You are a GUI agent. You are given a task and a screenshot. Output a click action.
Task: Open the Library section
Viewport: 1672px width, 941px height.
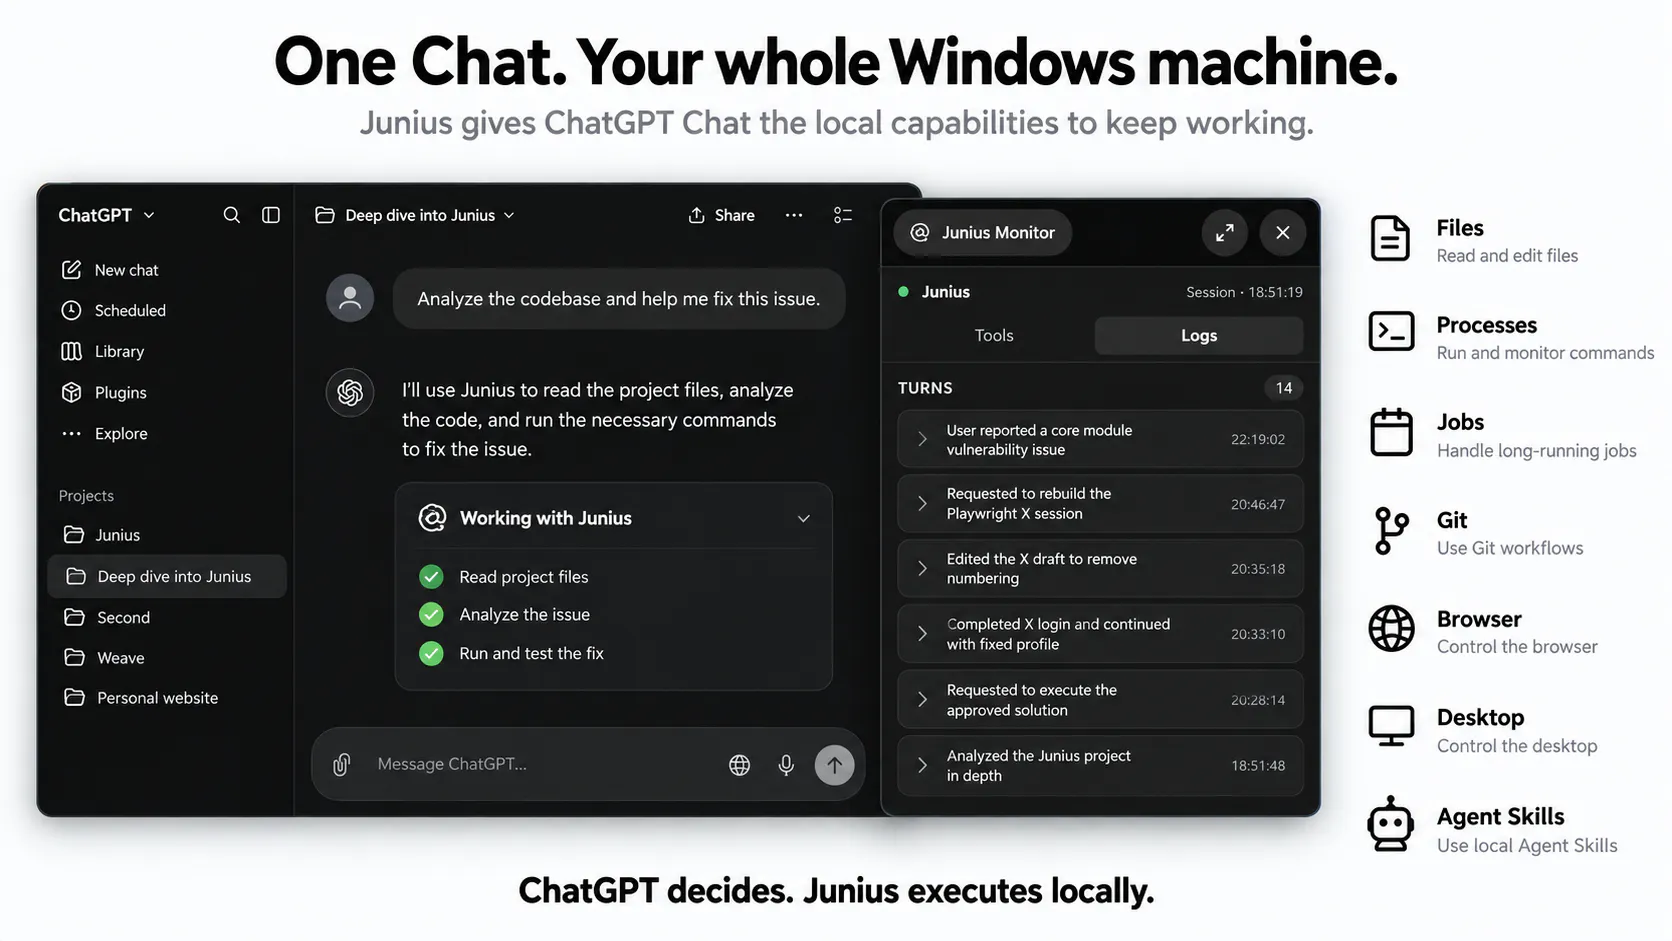coord(103,352)
